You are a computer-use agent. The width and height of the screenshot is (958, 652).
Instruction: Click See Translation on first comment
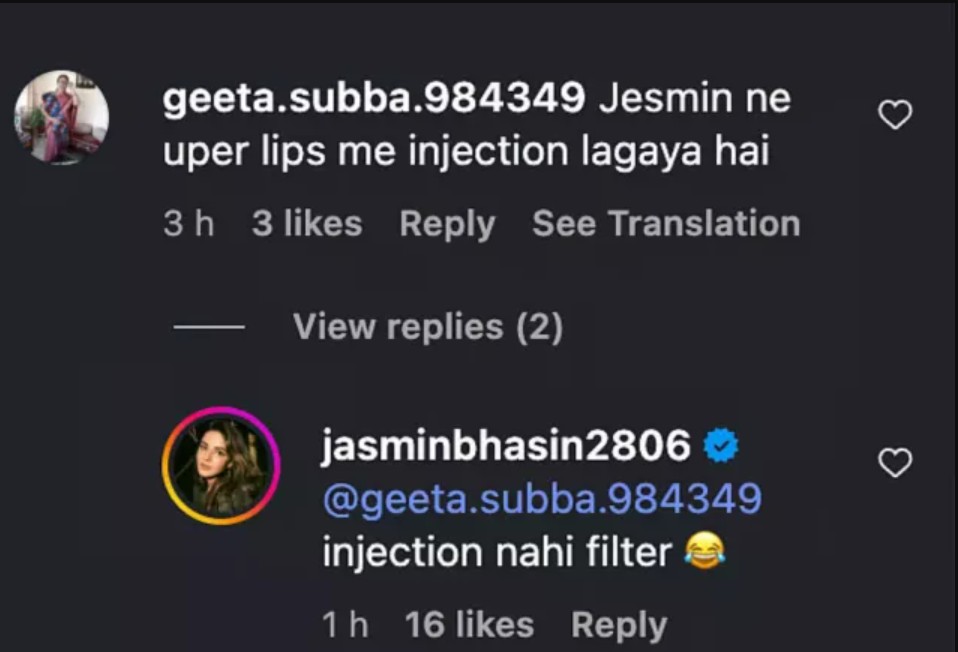666,224
